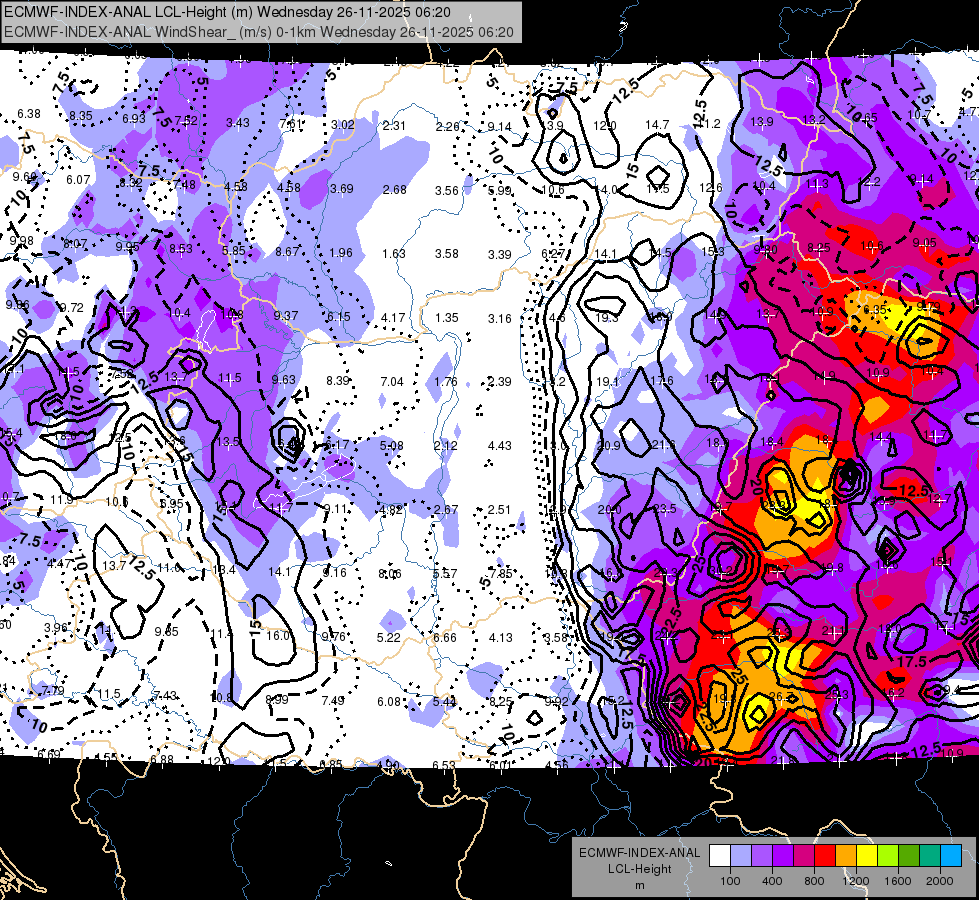Click the grid value 5.22

389,637
